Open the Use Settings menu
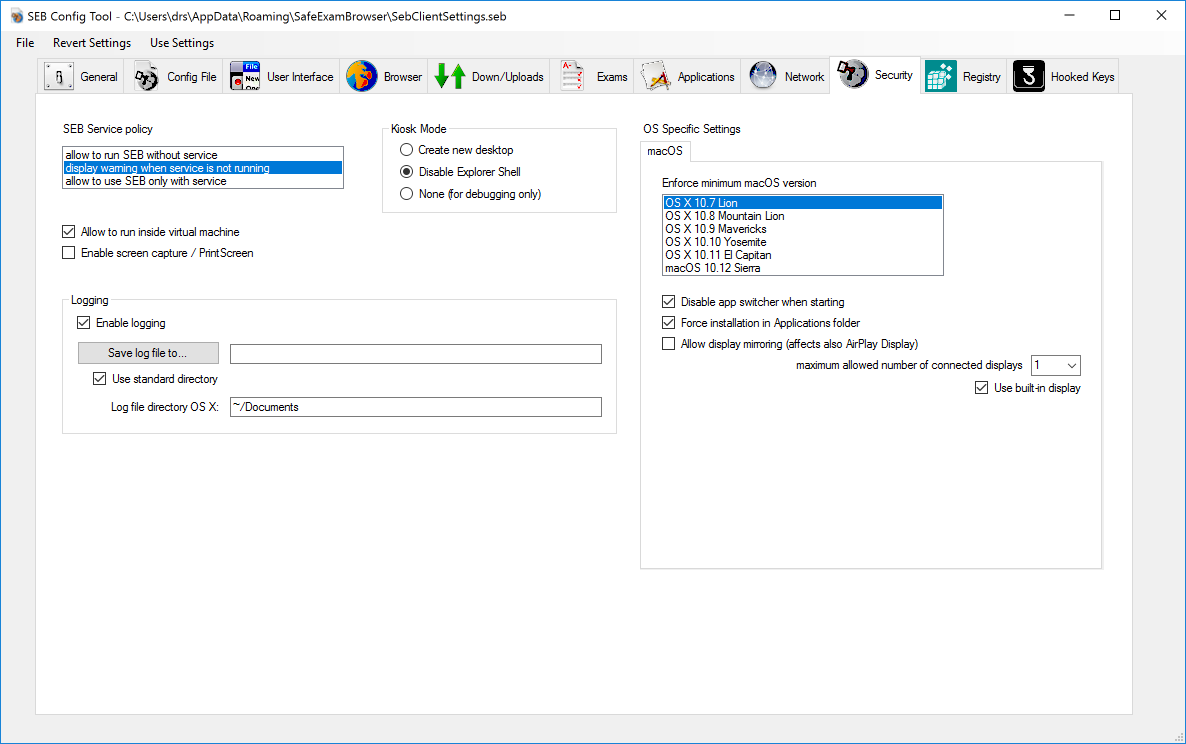This screenshot has width=1186, height=744. pyautogui.click(x=182, y=43)
